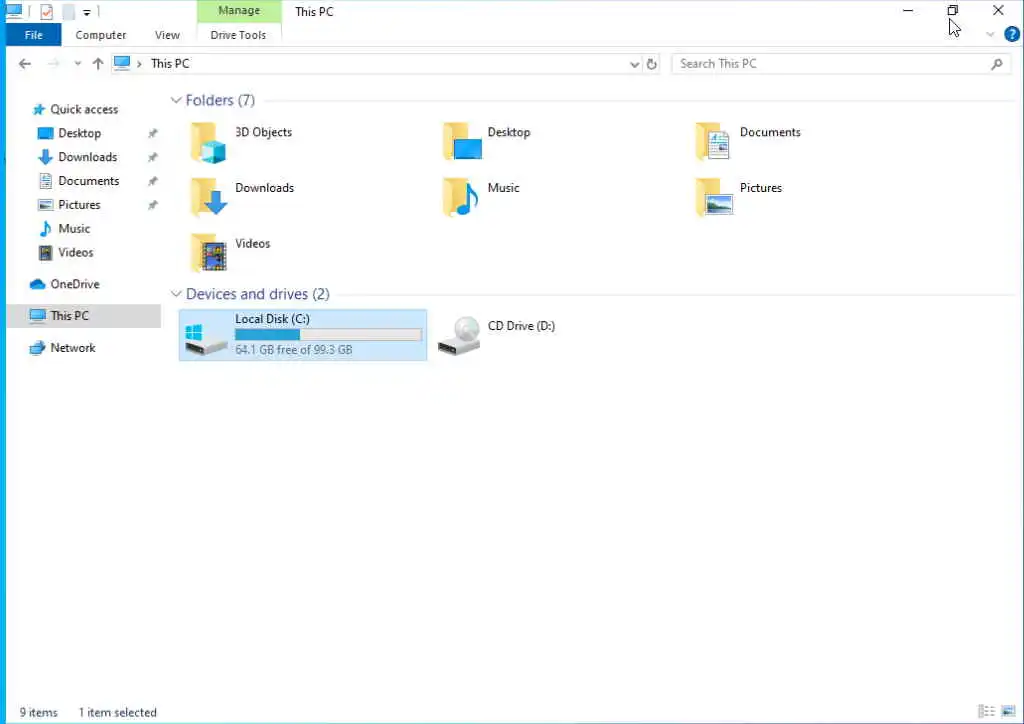
Task: Select the CD Drive (D:) icon
Action: coord(458,336)
